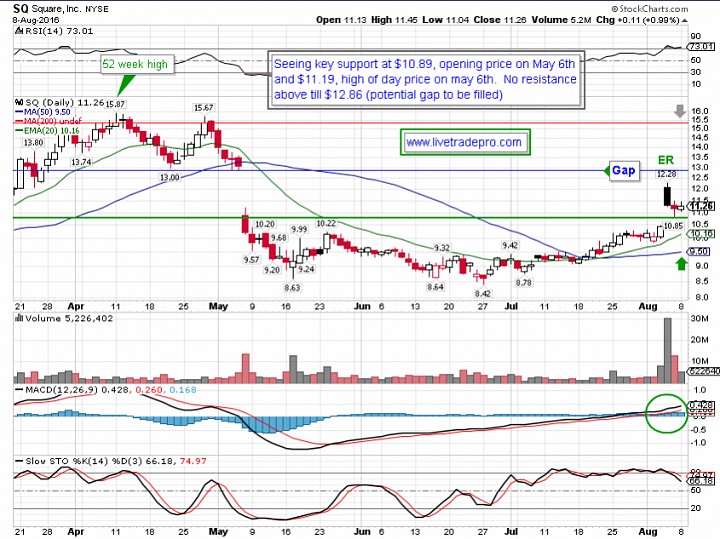Image resolution: width=720 pixels, height=539 pixels.
Task: Select the High 11.45 value
Action: tap(394, 20)
